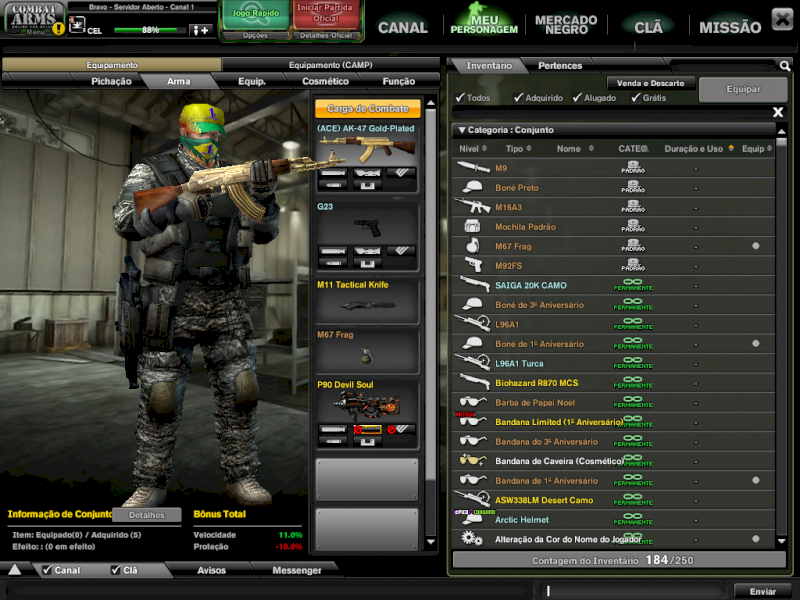Viewport: 800px width, 600px height.
Task: Click the Enviar chat button
Action: click(x=762, y=591)
